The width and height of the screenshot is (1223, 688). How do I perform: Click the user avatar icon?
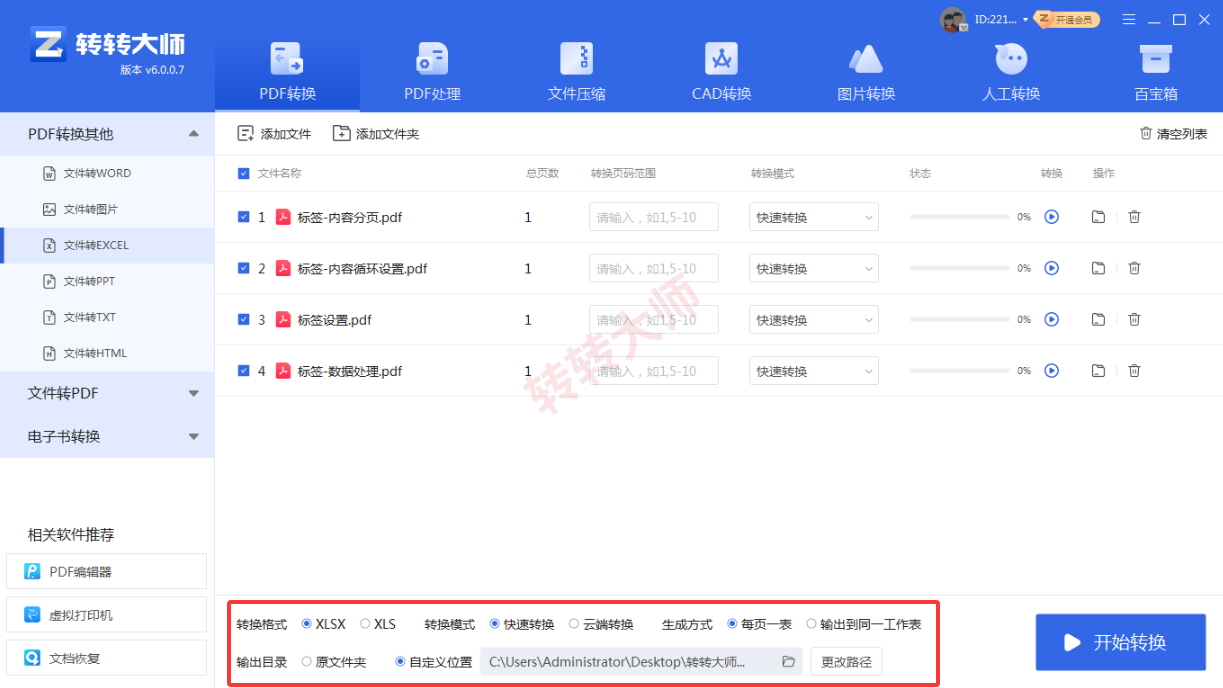[x=953, y=19]
